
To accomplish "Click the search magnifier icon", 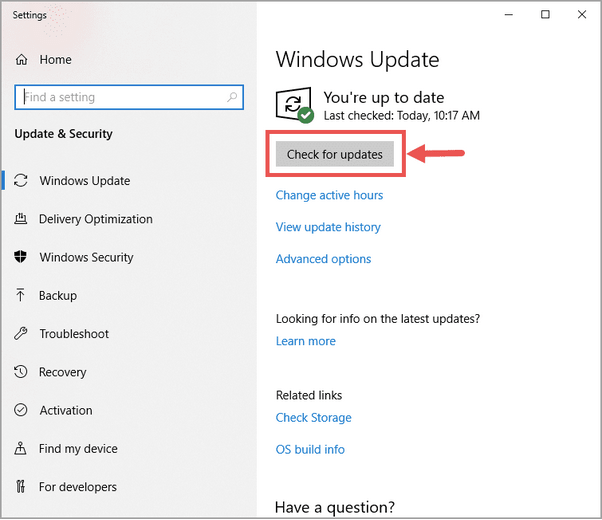I will (232, 97).
